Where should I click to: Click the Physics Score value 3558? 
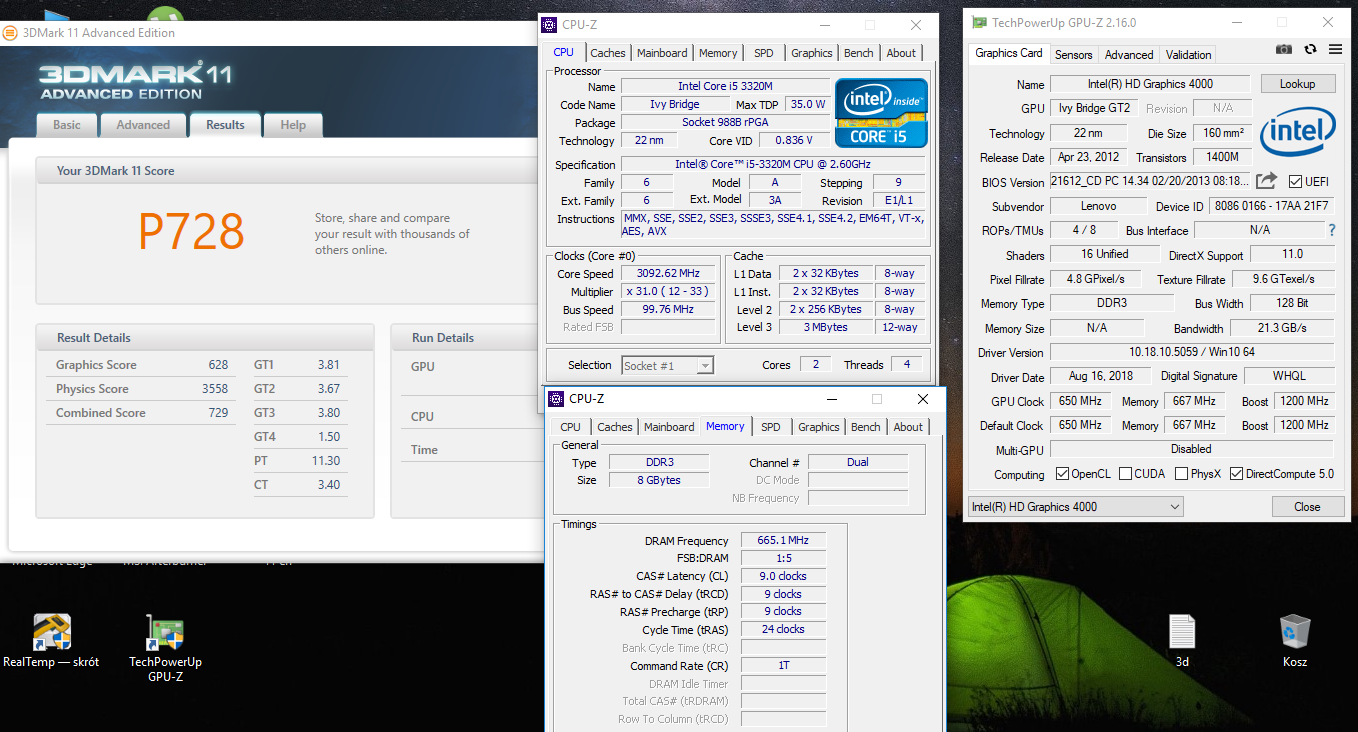(215, 389)
